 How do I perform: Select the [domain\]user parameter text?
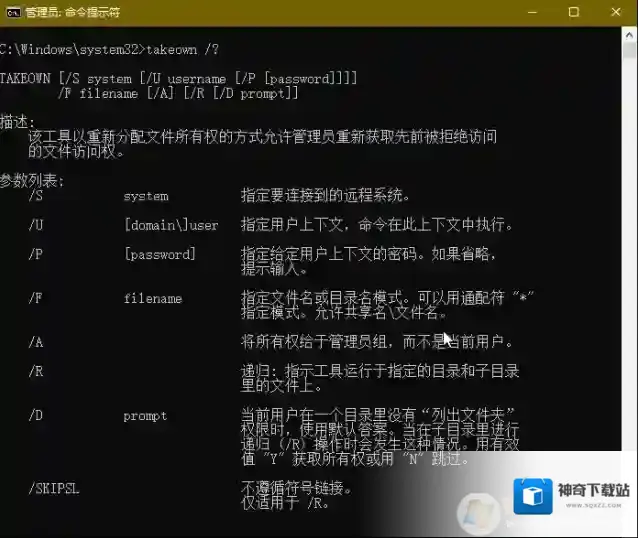tap(170, 225)
